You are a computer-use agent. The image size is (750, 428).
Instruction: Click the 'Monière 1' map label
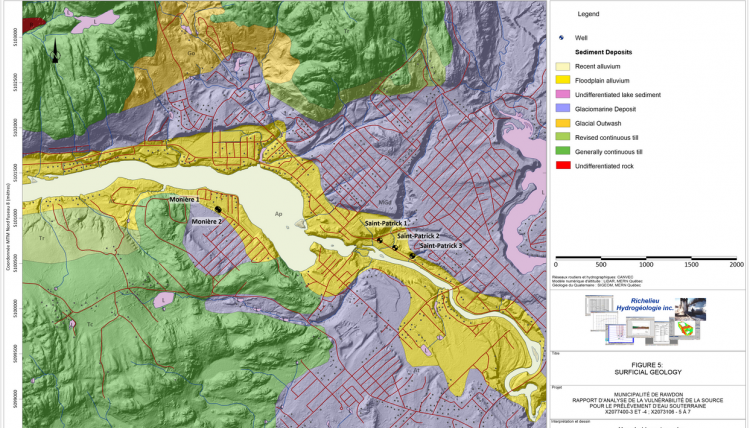tap(184, 199)
